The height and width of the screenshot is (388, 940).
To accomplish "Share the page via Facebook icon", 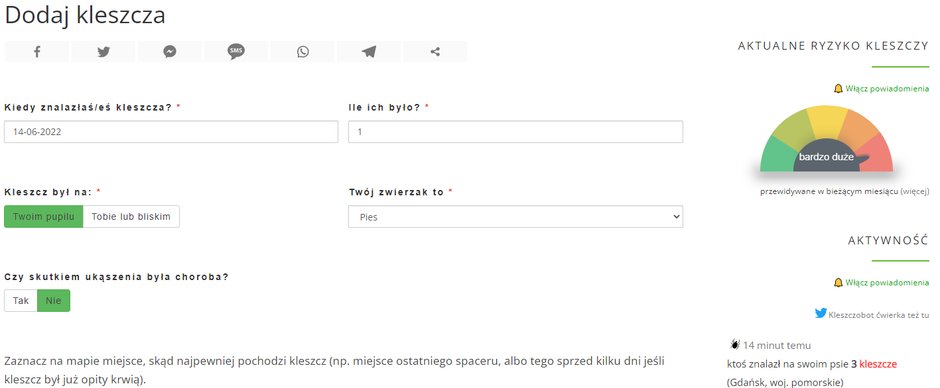I will pyautogui.click(x=37, y=52).
